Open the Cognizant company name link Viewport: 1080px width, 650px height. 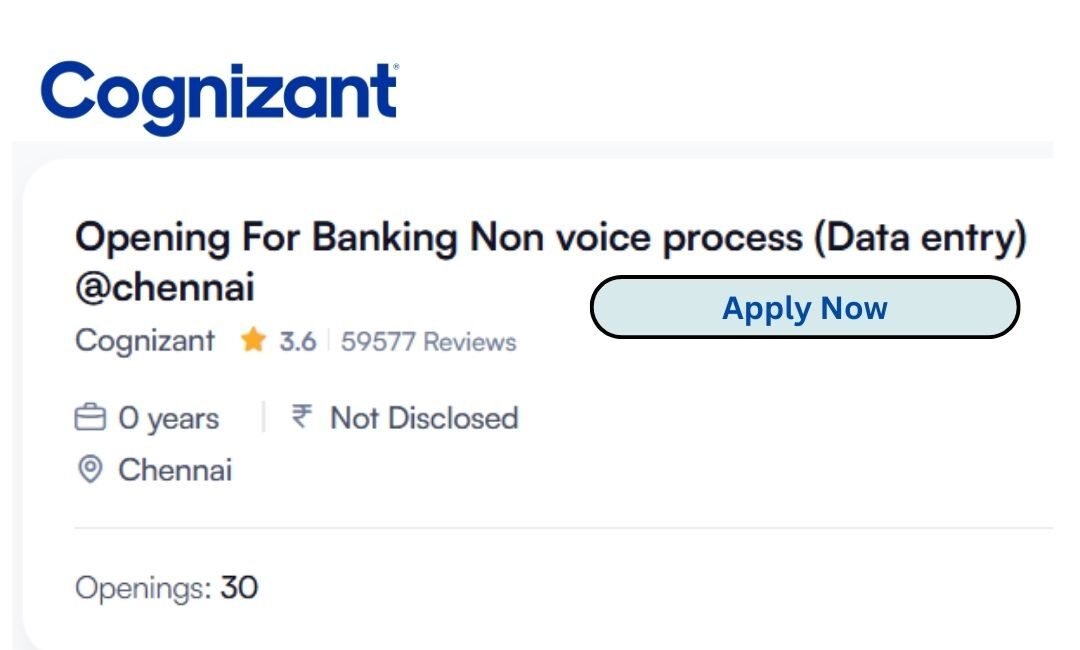click(145, 341)
